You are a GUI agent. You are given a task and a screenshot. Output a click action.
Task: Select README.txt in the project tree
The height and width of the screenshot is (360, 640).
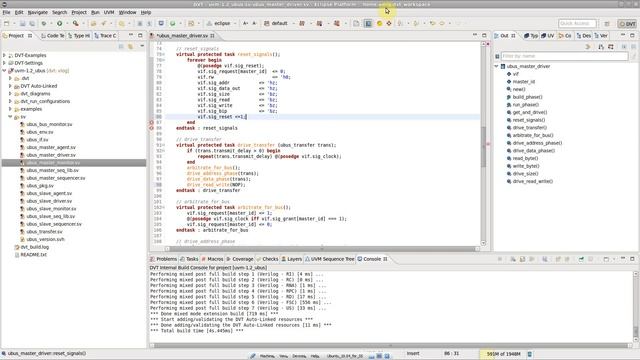[33, 255]
